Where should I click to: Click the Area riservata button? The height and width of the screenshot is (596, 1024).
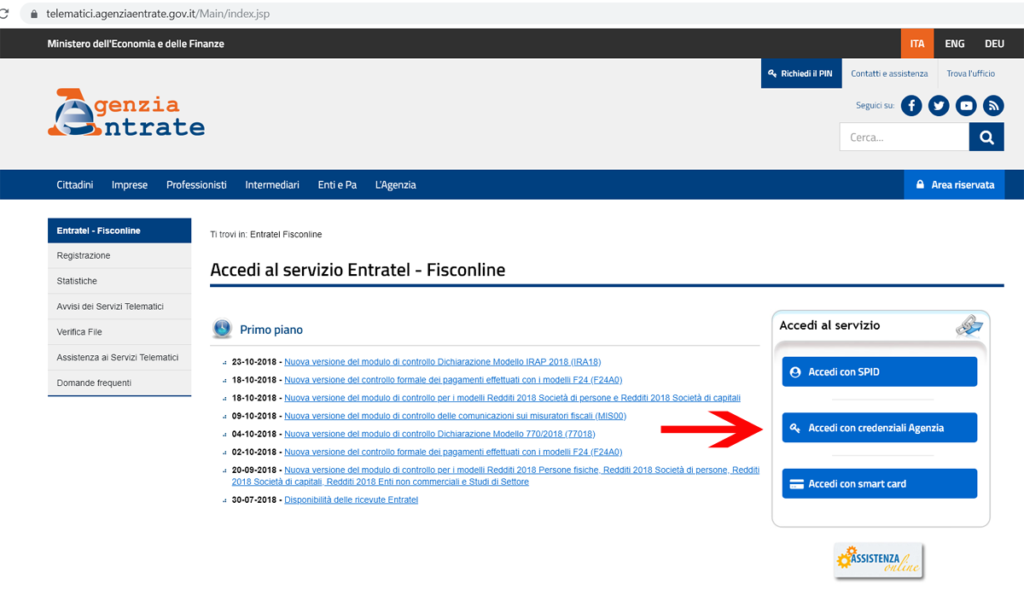point(954,185)
